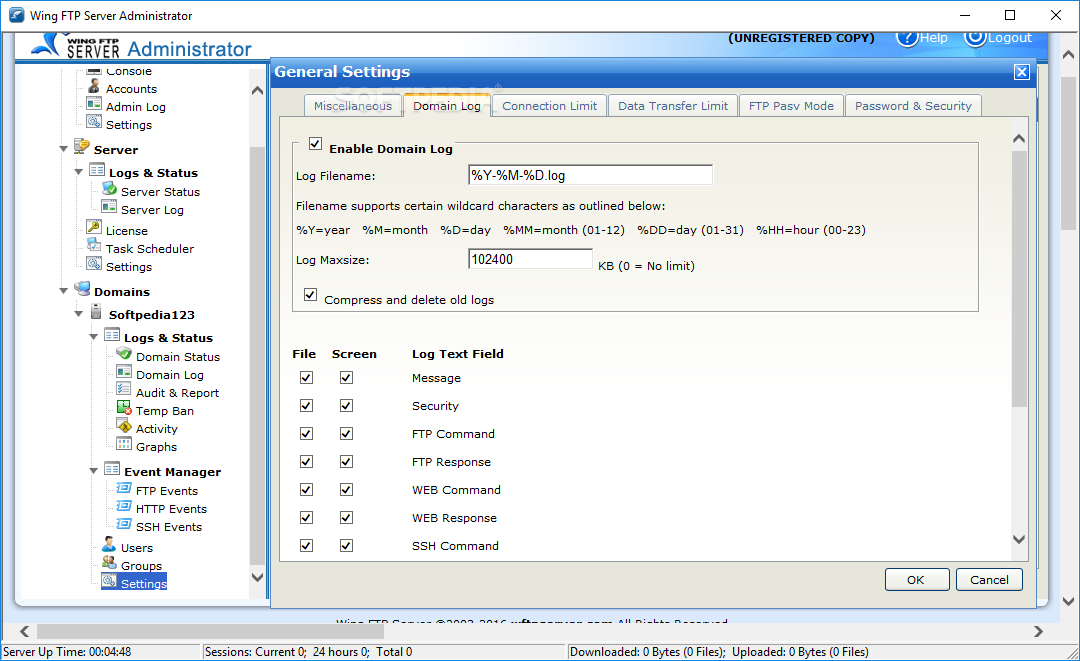Viewport: 1080px width, 661px height.
Task: Click the Log Filename input field
Action: (x=590, y=175)
